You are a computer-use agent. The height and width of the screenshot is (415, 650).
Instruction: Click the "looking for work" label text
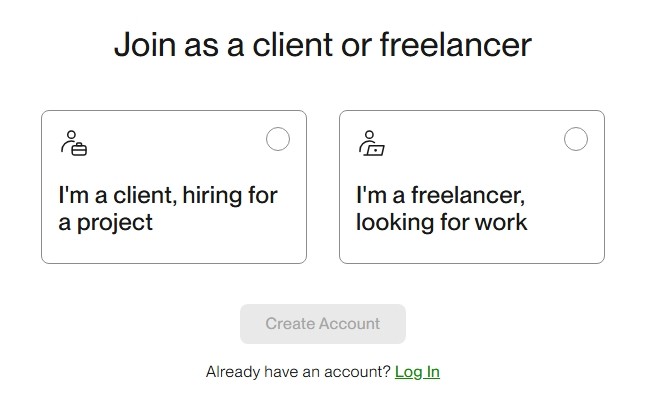pyautogui.click(x=441, y=221)
